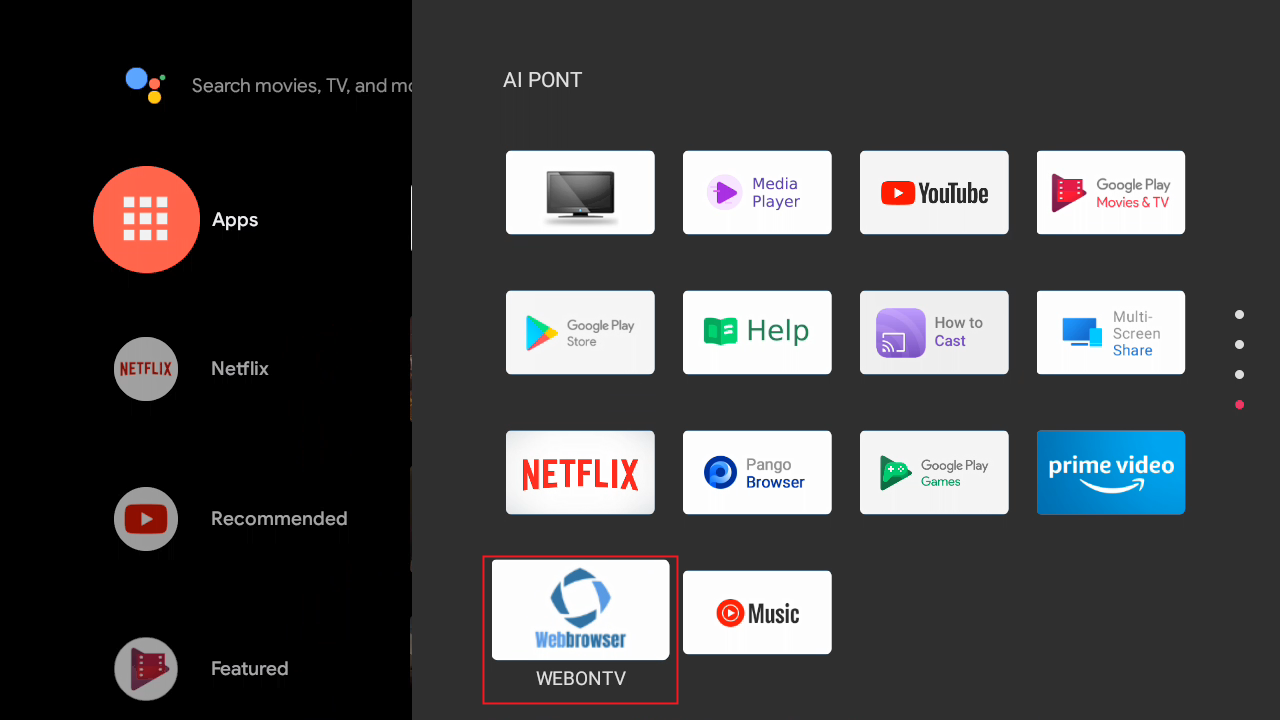
Task: Launch the YouTube Music app
Action: tap(757, 613)
